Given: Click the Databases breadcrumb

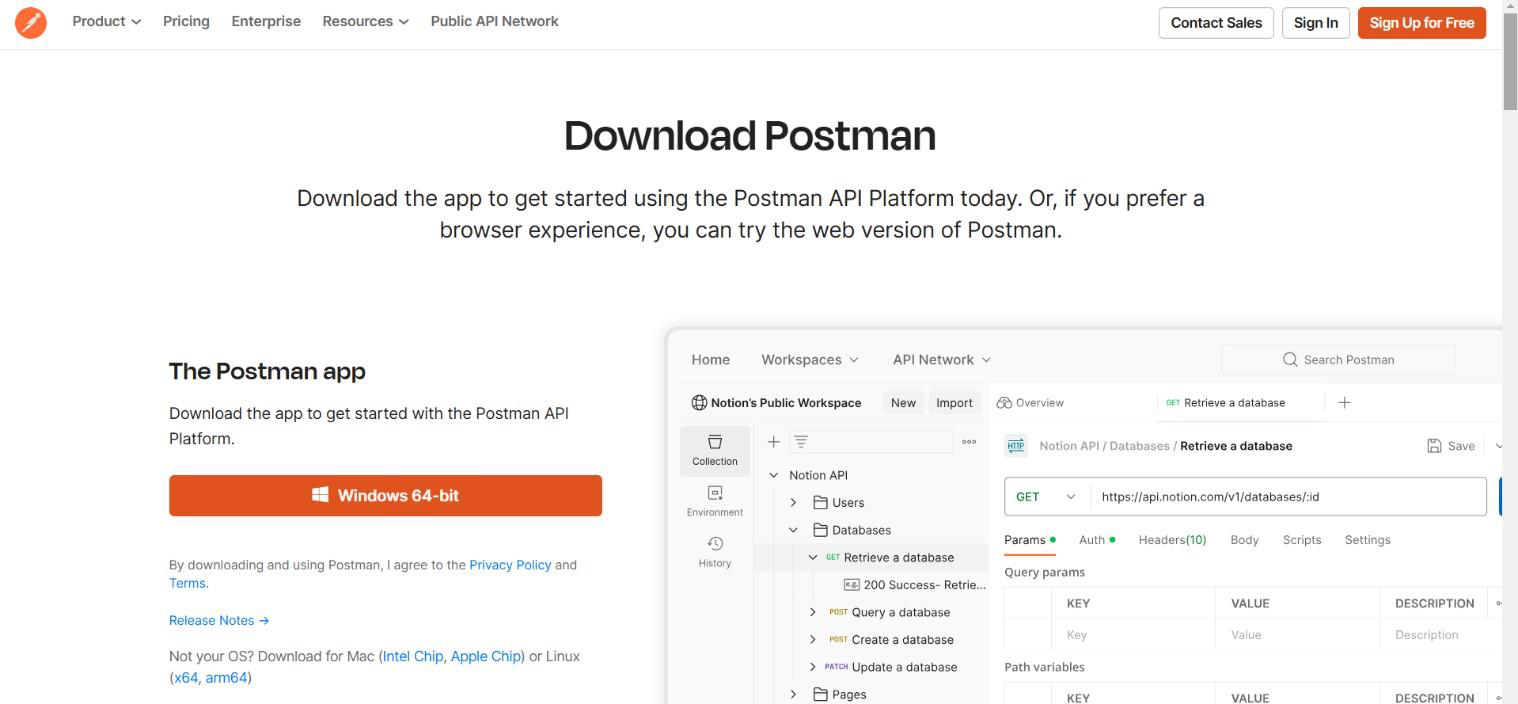Looking at the screenshot, I should tap(1139, 446).
